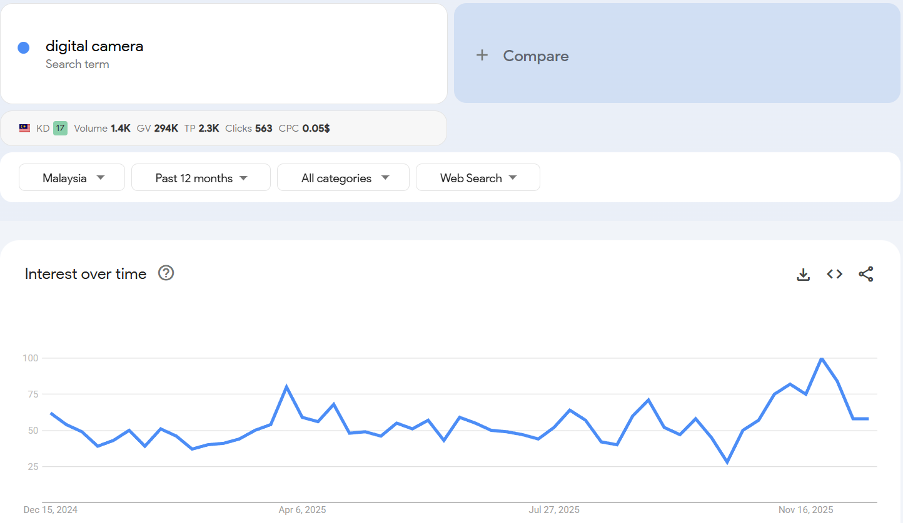The width and height of the screenshot is (904, 524).
Task: Open help for Interest over time
Action: pos(166,273)
